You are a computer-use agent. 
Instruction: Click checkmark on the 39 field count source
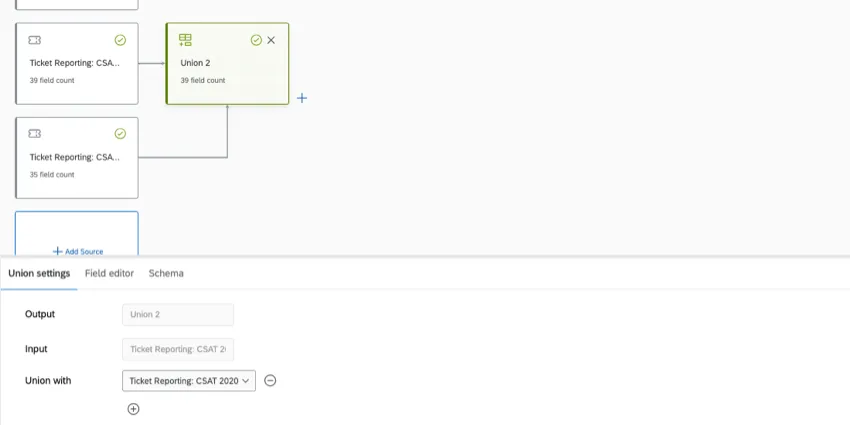tap(120, 40)
